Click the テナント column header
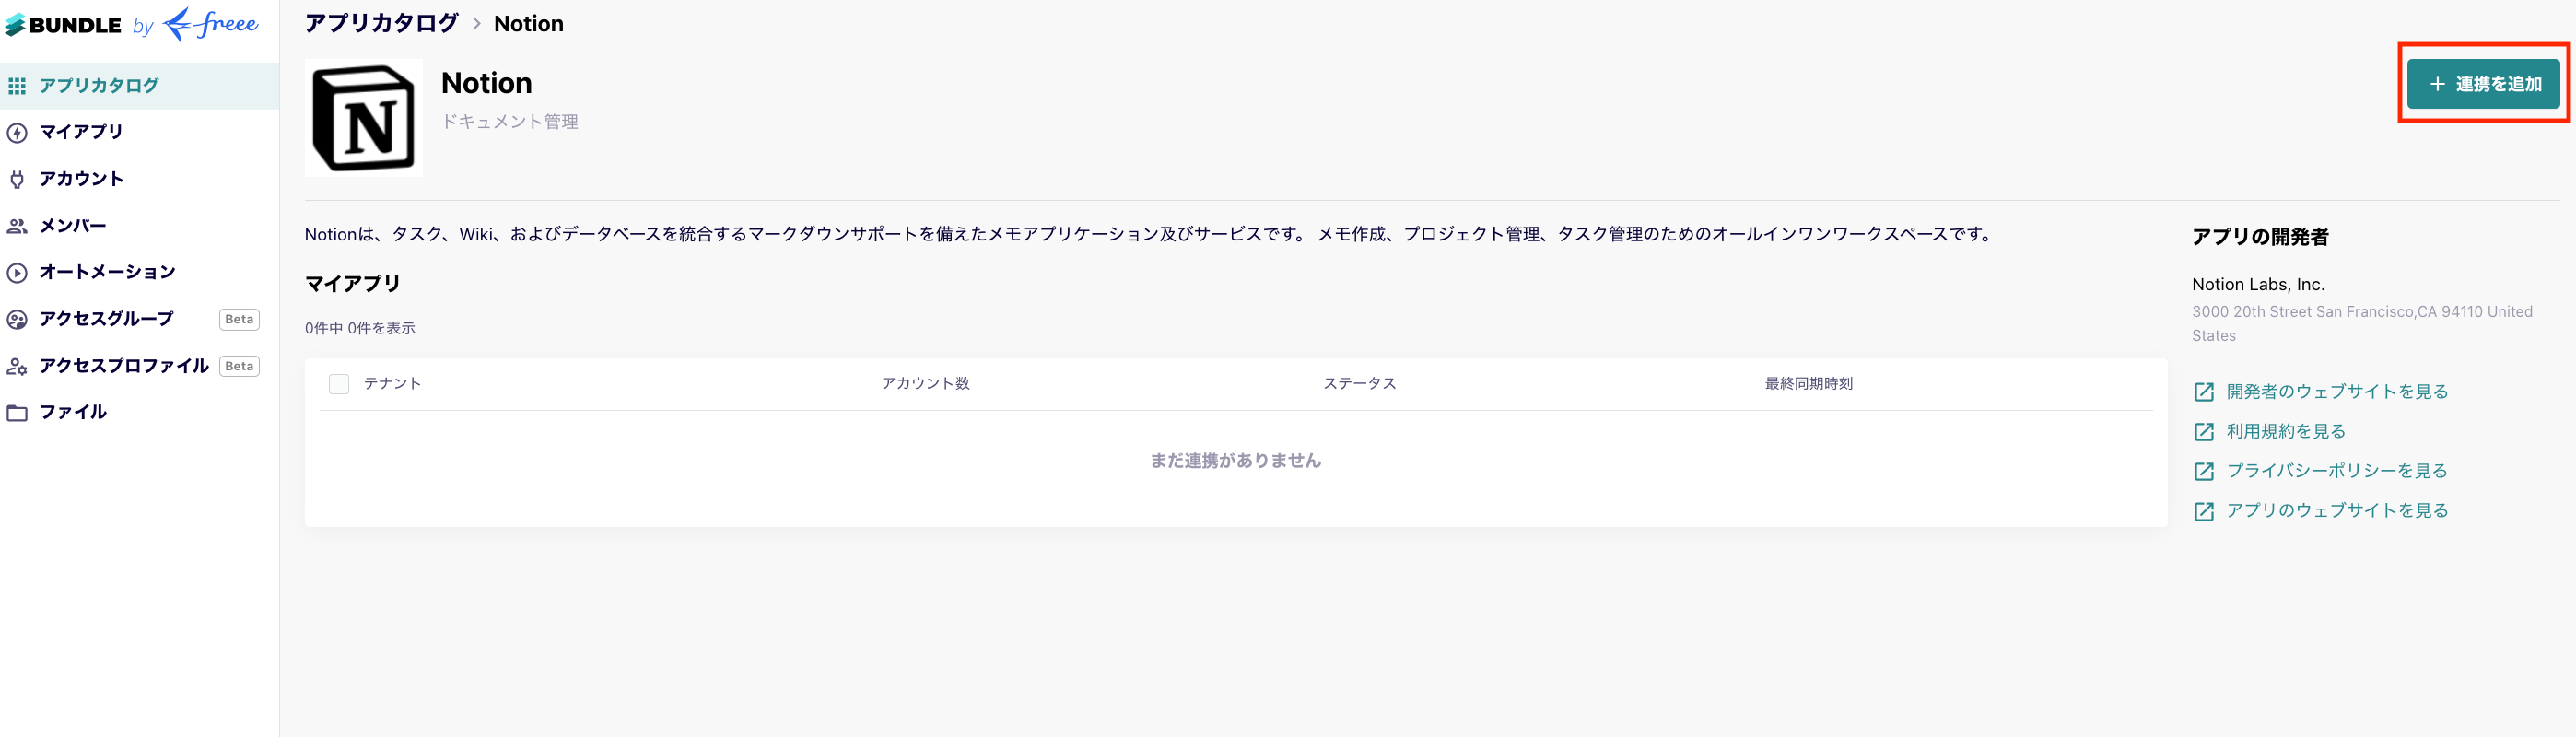Screen dimensions: 2576x737 tap(392, 384)
